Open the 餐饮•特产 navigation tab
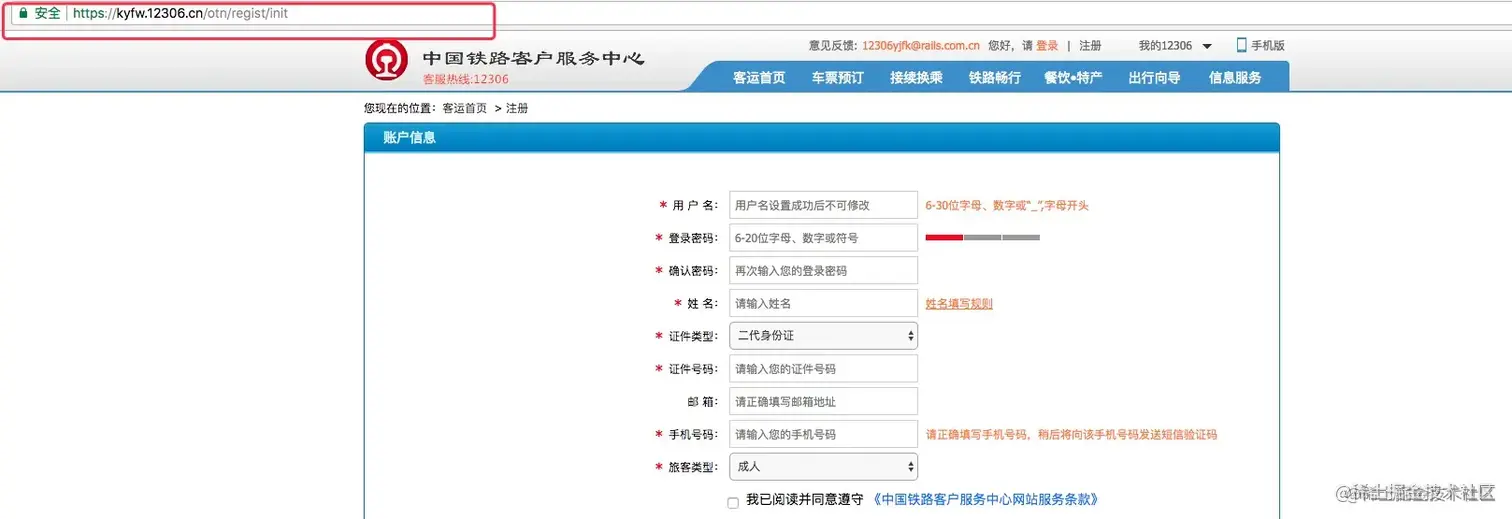This screenshot has height=519, width=1512. pyautogui.click(x=1074, y=77)
